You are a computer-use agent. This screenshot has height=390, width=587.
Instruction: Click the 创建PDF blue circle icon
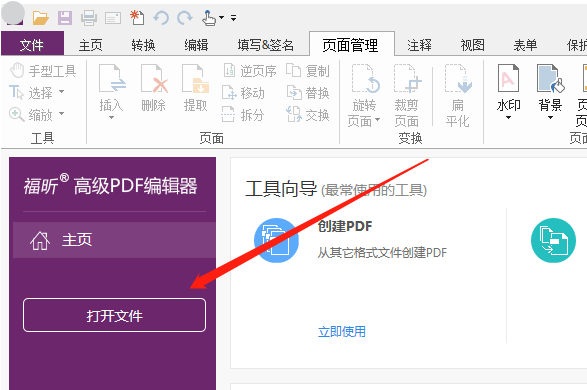coord(276,240)
